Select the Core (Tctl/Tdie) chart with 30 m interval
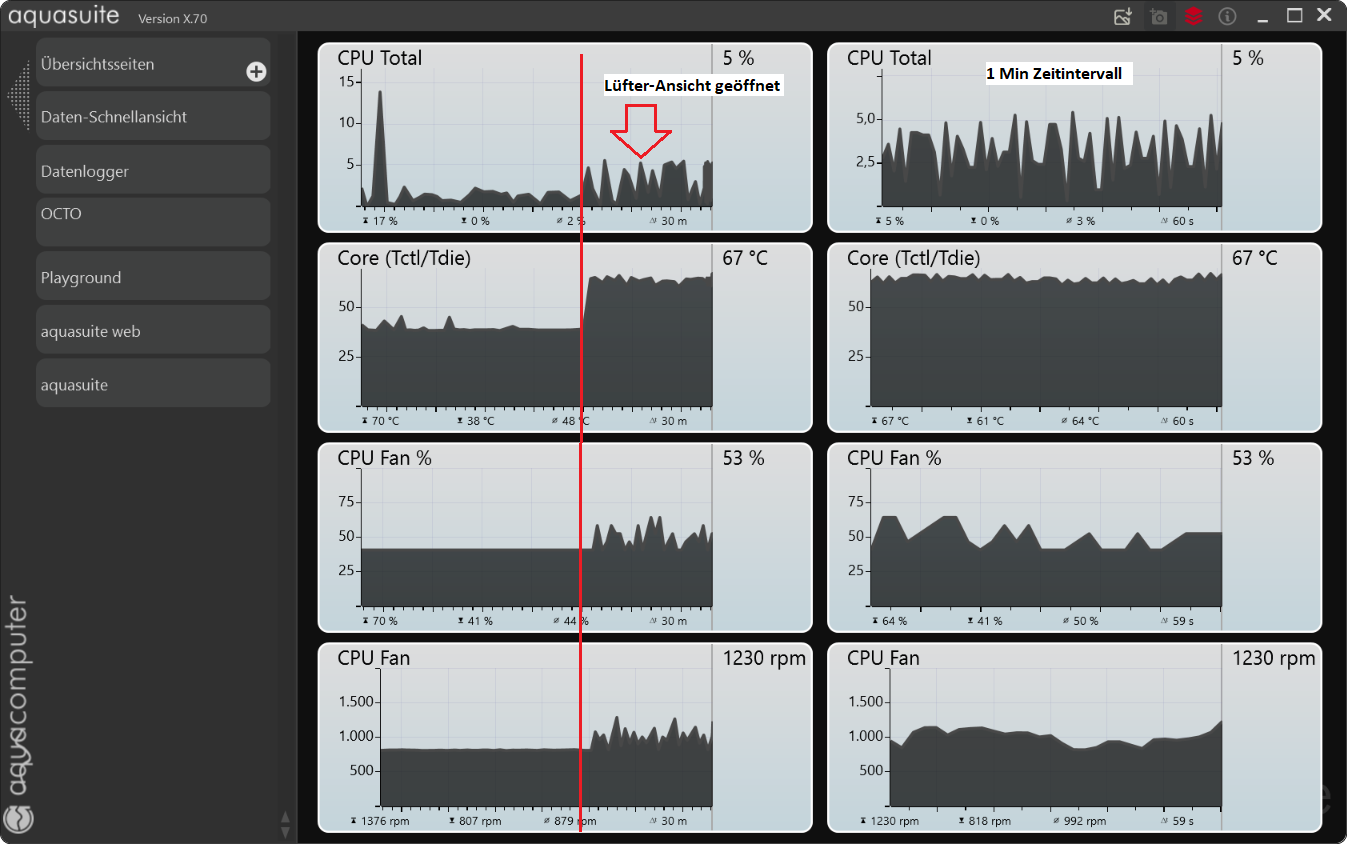This screenshot has width=1347, height=844. (565, 338)
